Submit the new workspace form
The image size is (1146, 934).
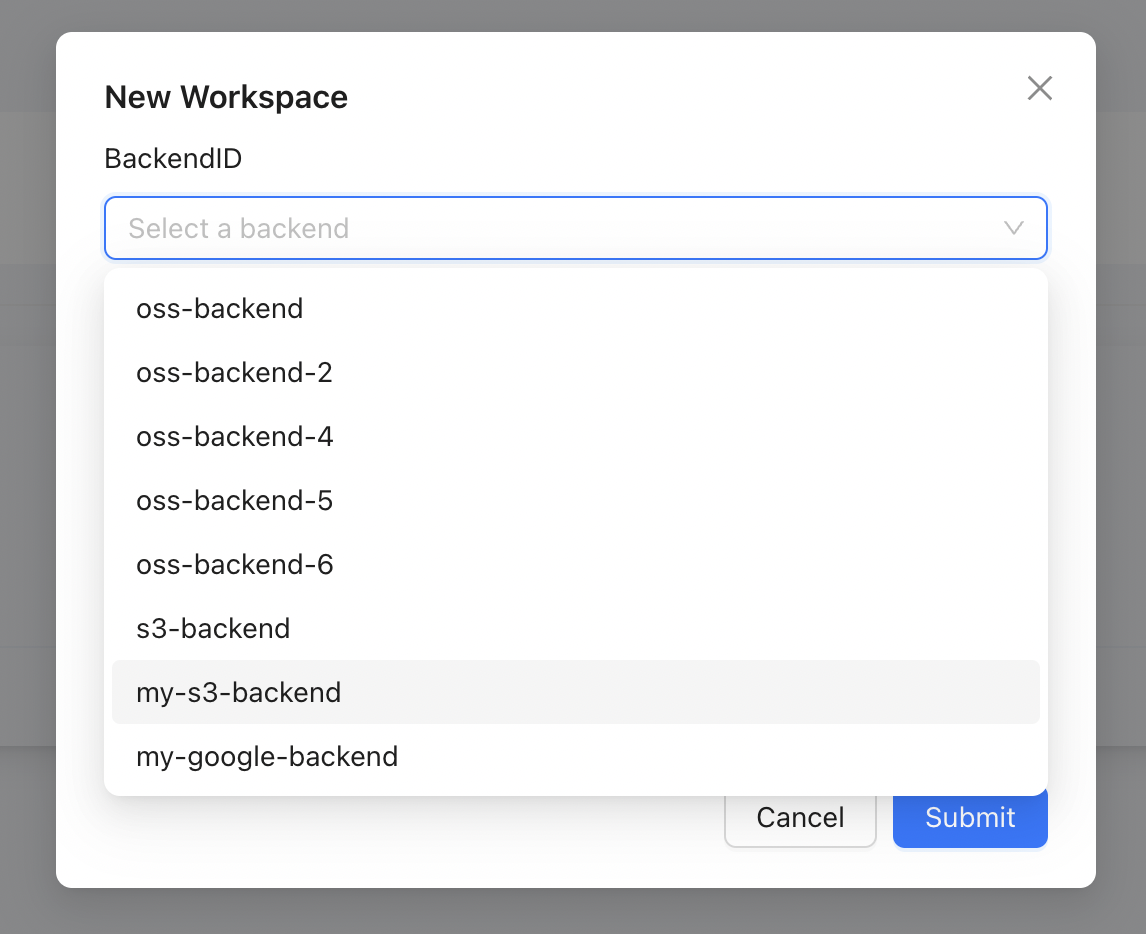969,817
